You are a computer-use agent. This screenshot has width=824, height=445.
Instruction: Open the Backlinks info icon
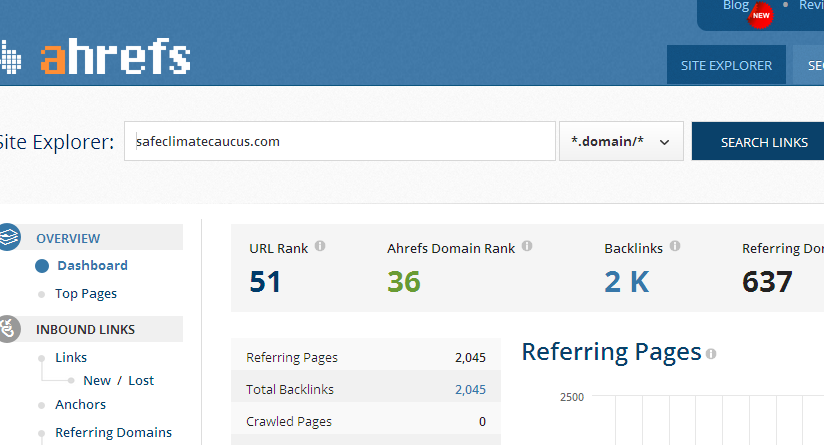[675, 246]
